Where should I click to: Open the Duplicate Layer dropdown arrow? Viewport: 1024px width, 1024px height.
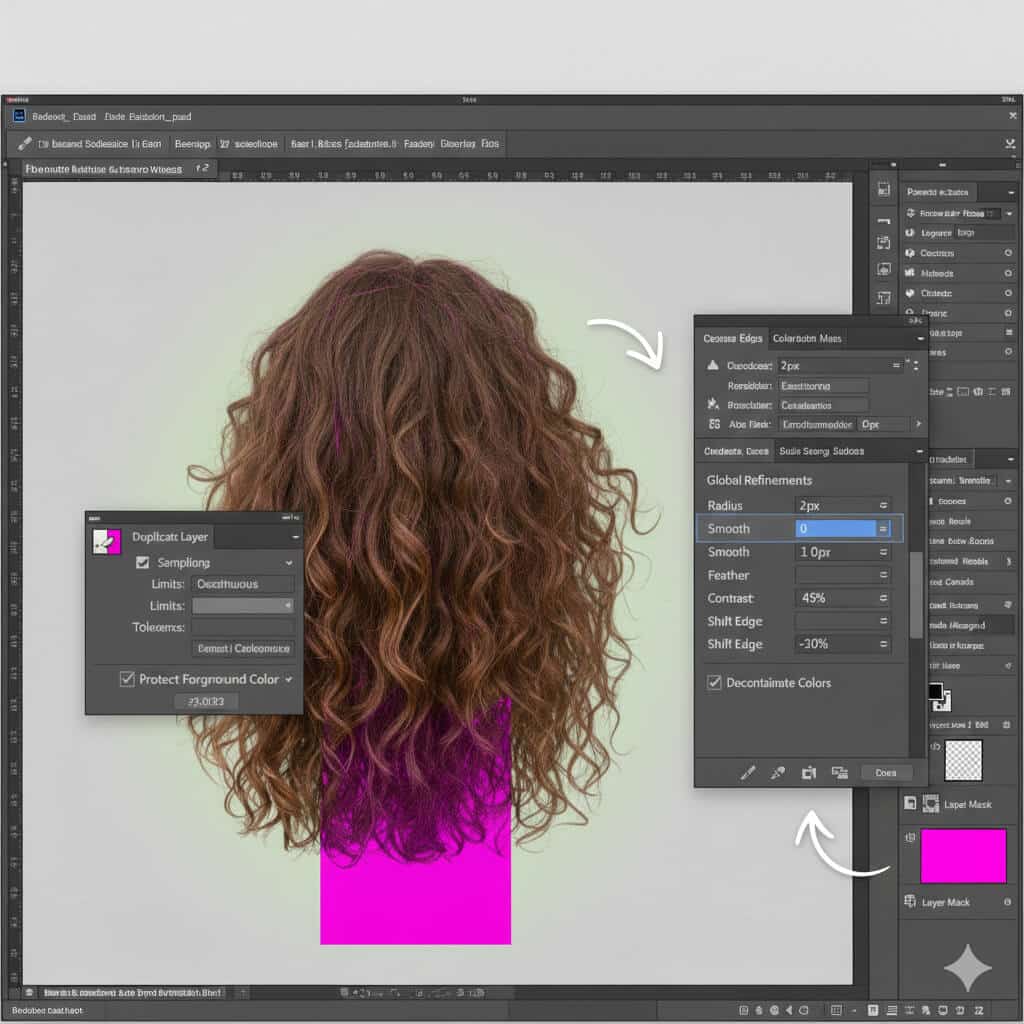[x=296, y=537]
